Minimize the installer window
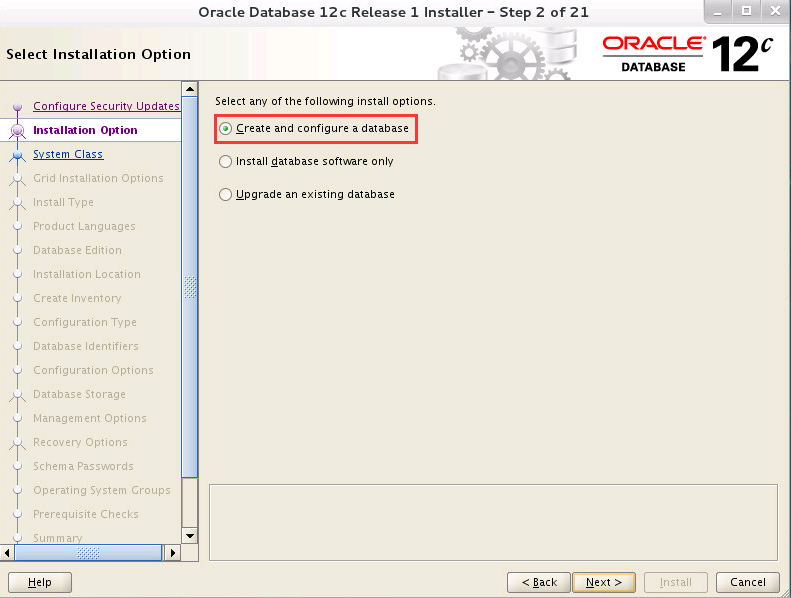The height and width of the screenshot is (598, 791). click(x=718, y=11)
